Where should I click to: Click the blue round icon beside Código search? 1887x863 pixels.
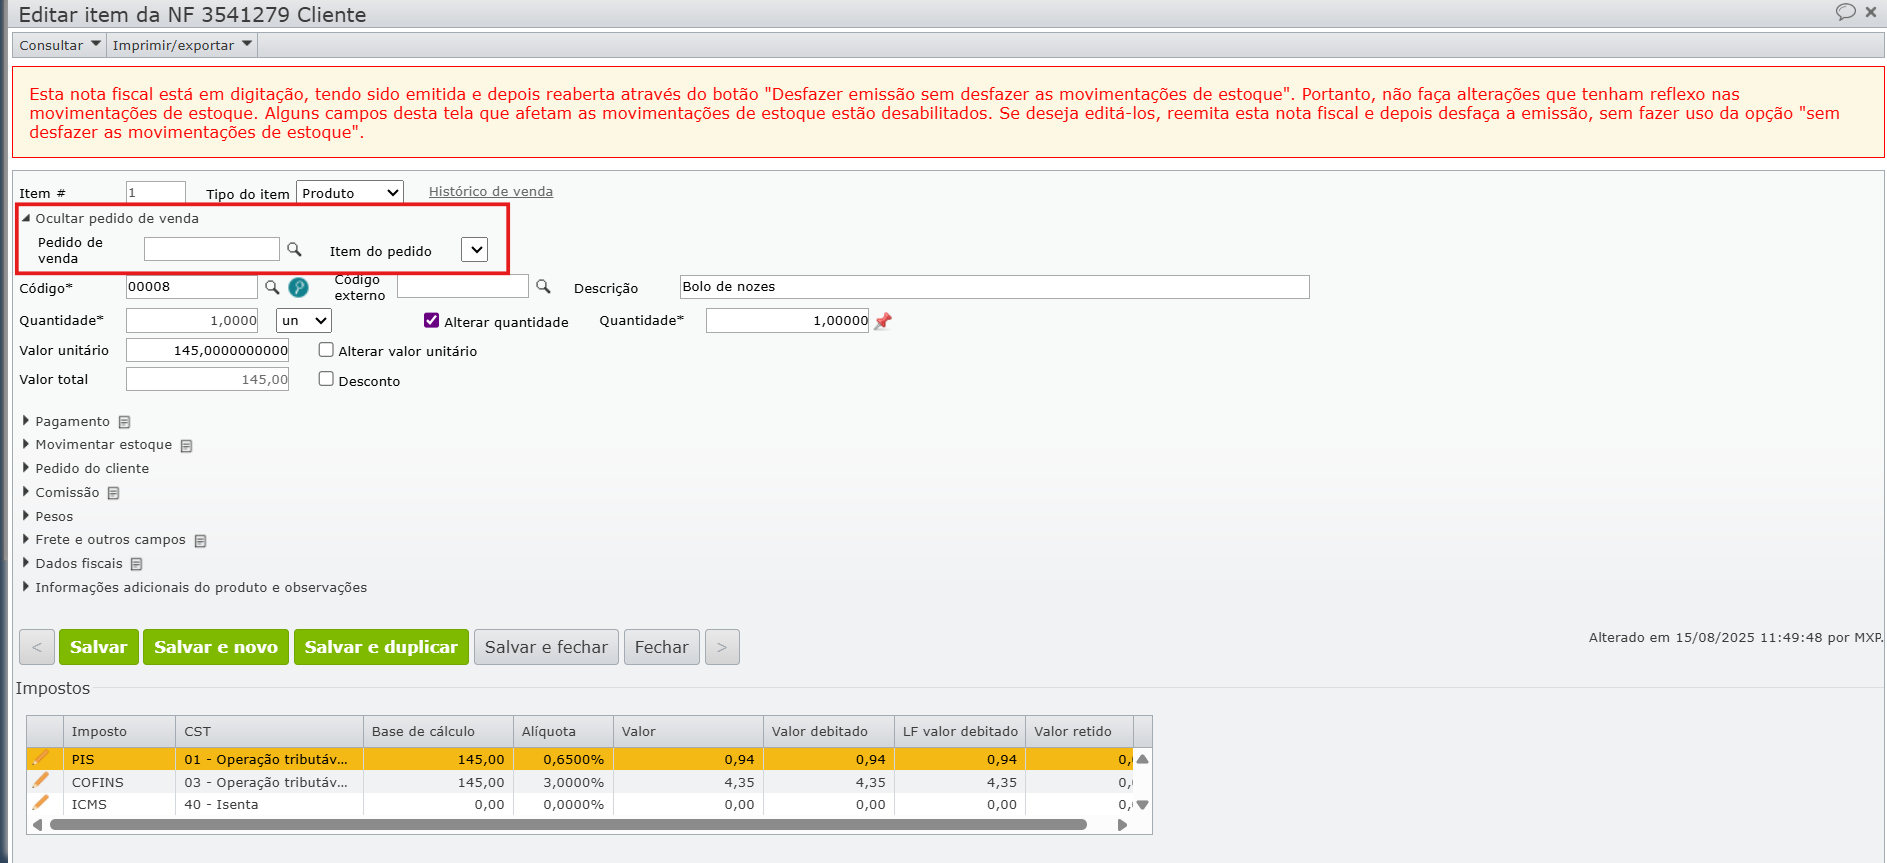298,288
